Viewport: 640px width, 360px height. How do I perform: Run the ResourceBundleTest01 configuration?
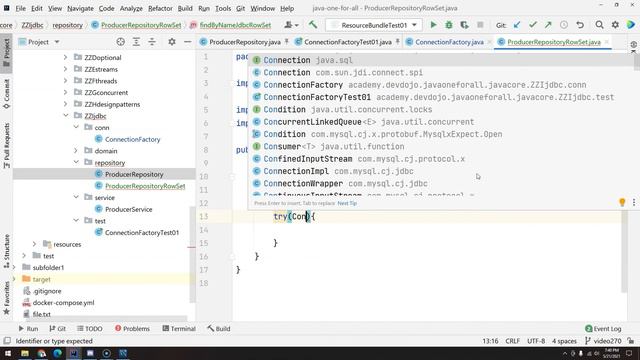[x=433, y=25]
